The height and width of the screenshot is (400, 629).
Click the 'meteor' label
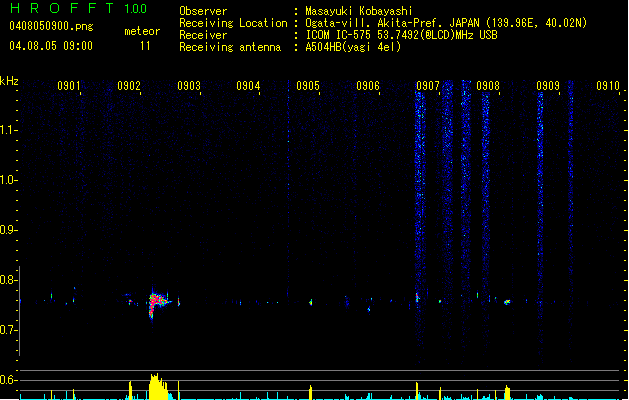(x=142, y=31)
